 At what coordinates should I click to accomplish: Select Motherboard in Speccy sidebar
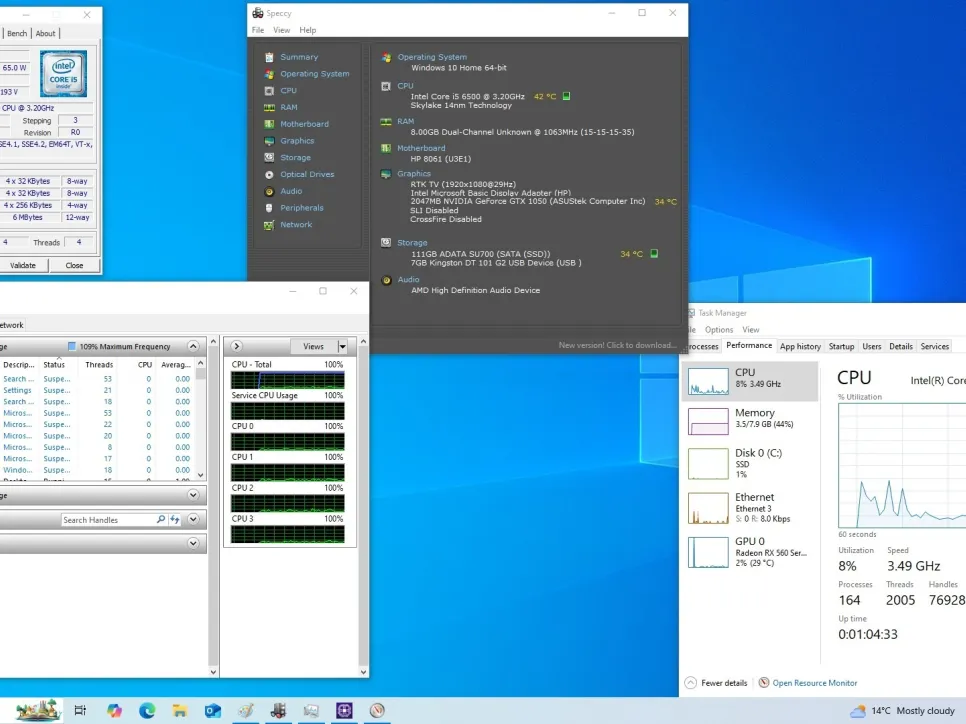tap(304, 124)
